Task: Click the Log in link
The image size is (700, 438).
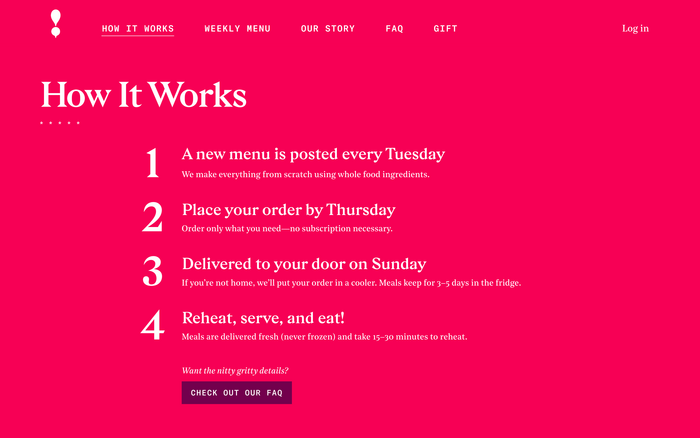Action: [x=635, y=29]
